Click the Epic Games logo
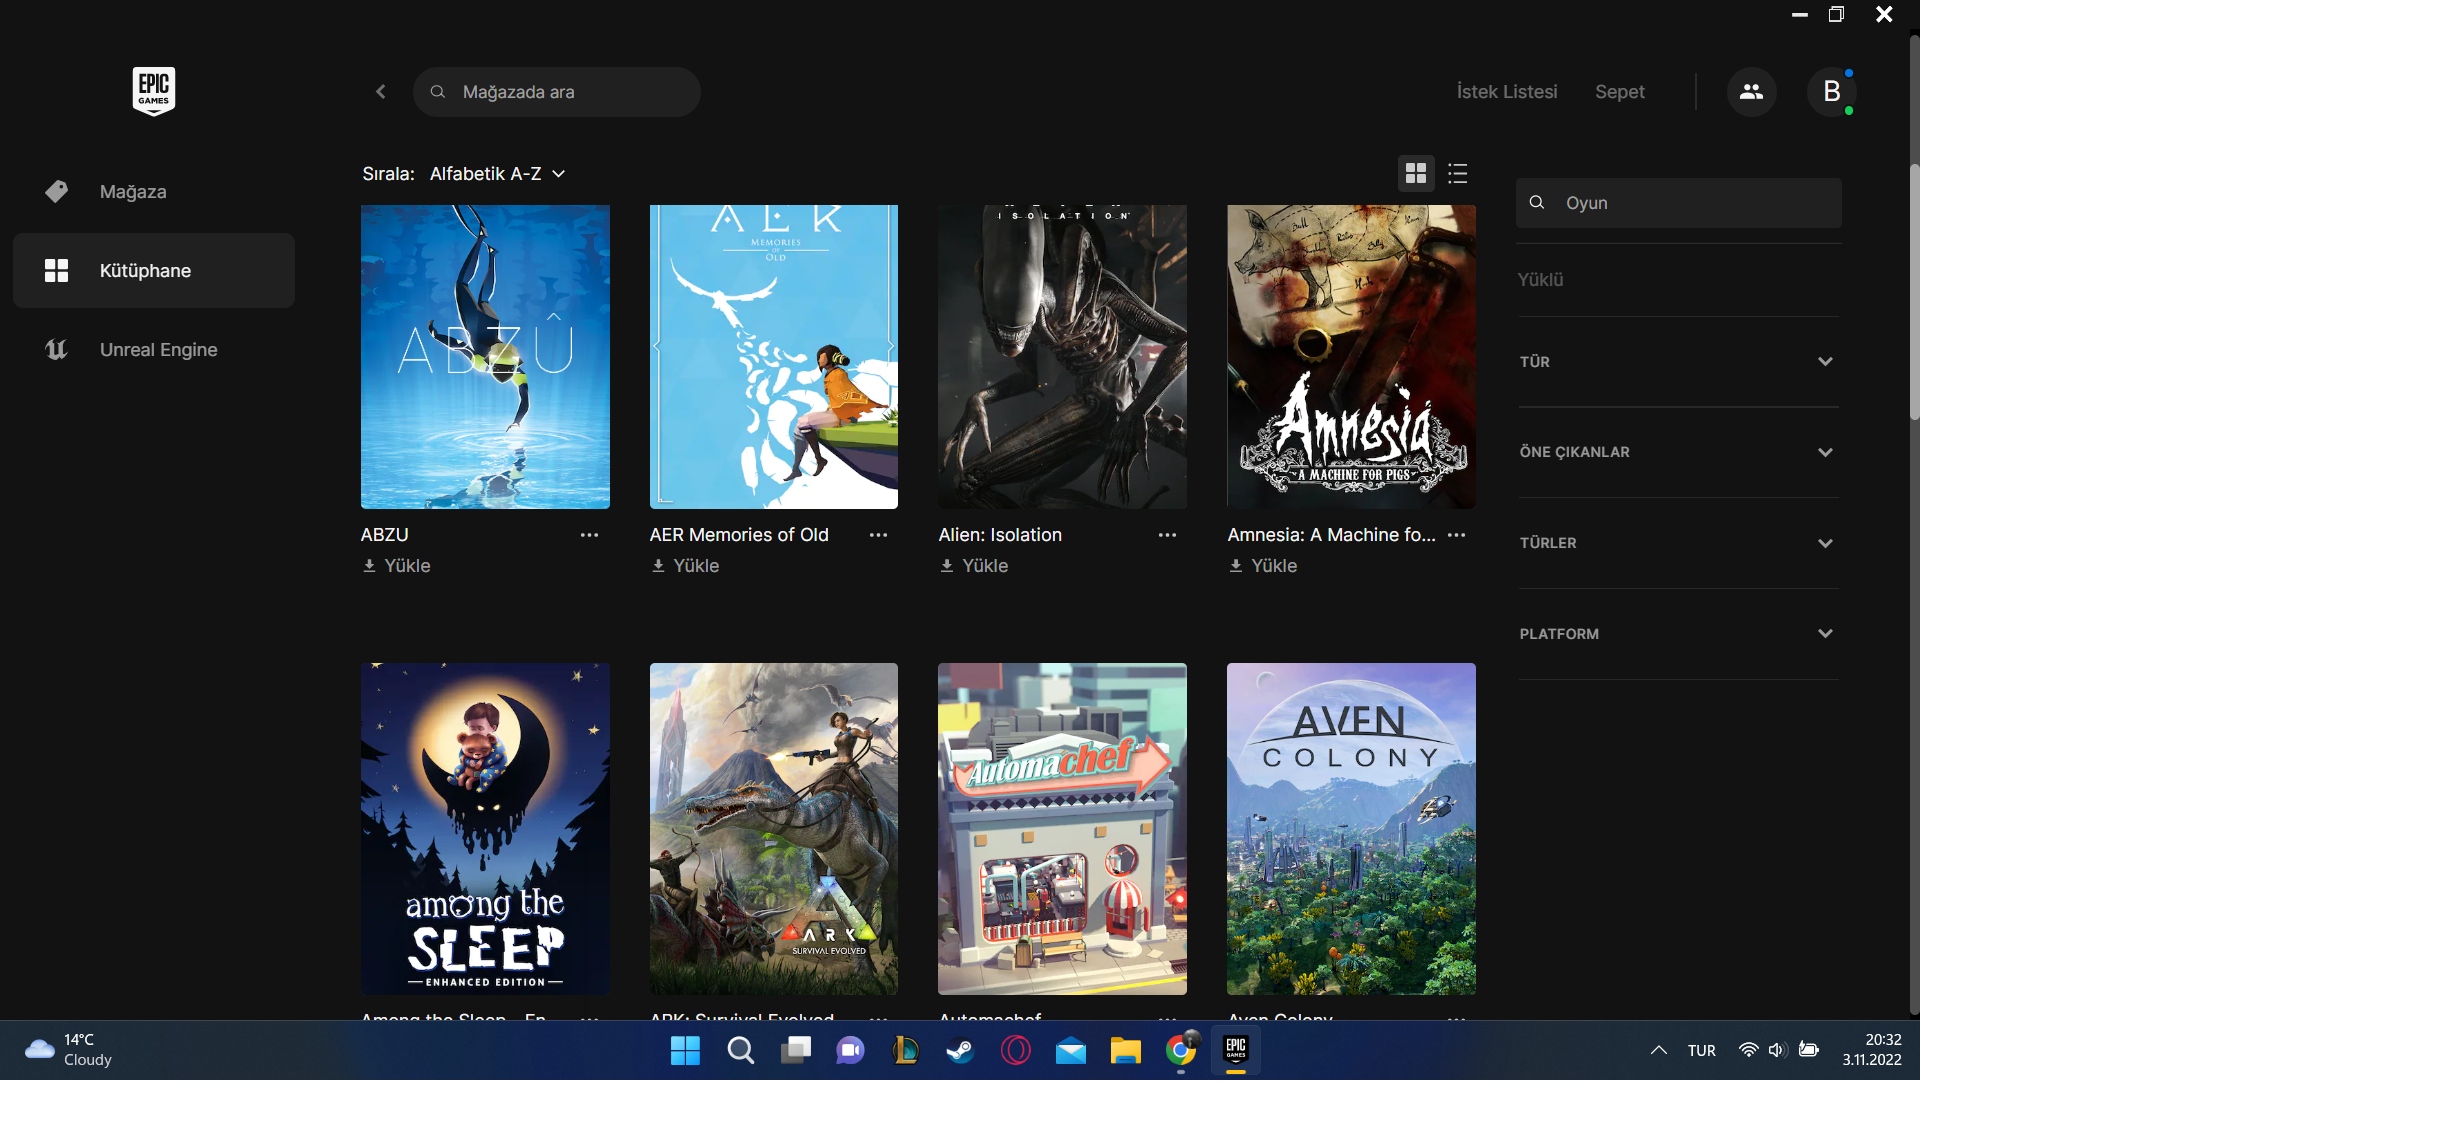 (x=154, y=91)
